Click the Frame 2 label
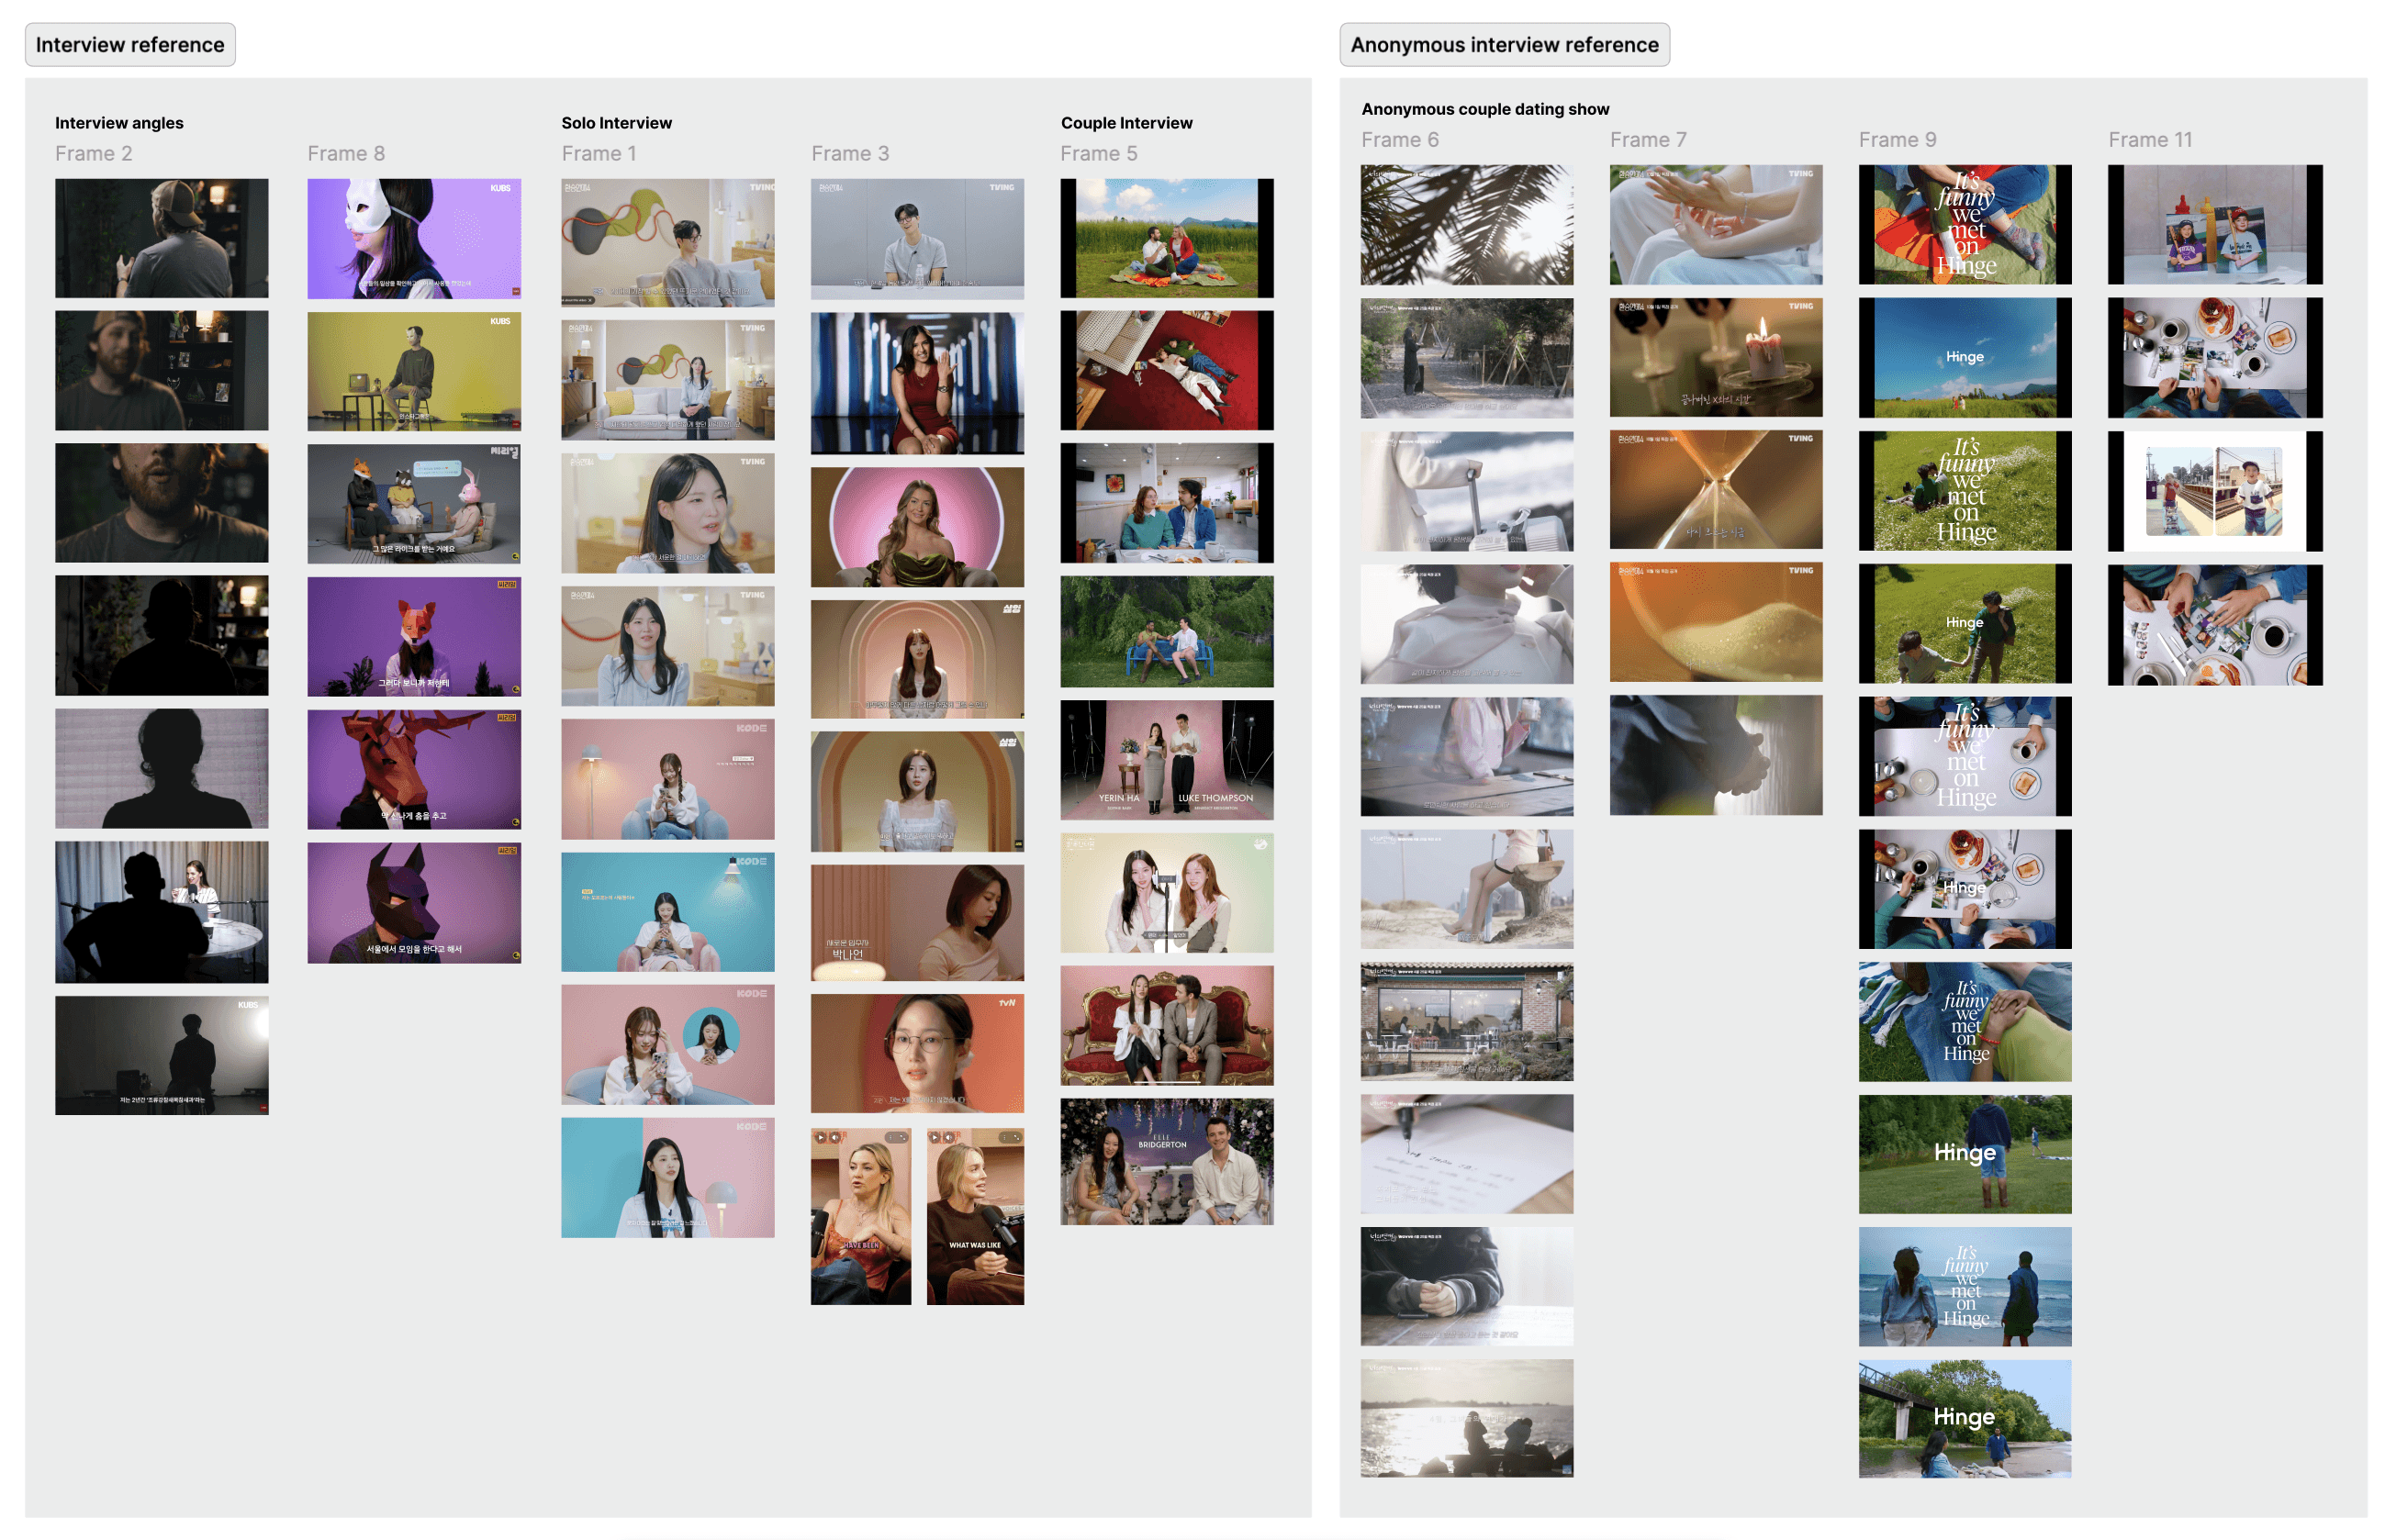The image size is (2385, 1540). [x=93, y=153]
